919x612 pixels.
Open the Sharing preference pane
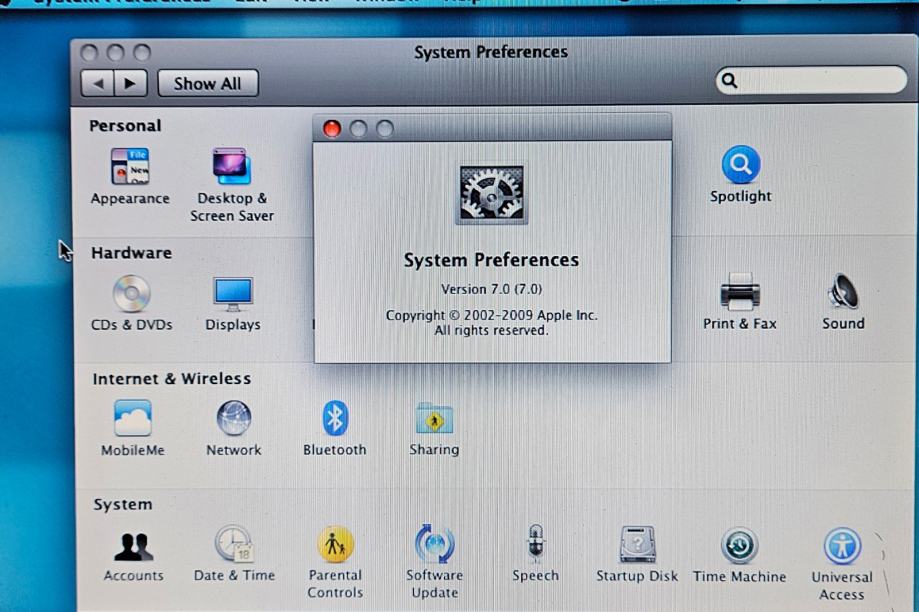[x=434, y=428]
